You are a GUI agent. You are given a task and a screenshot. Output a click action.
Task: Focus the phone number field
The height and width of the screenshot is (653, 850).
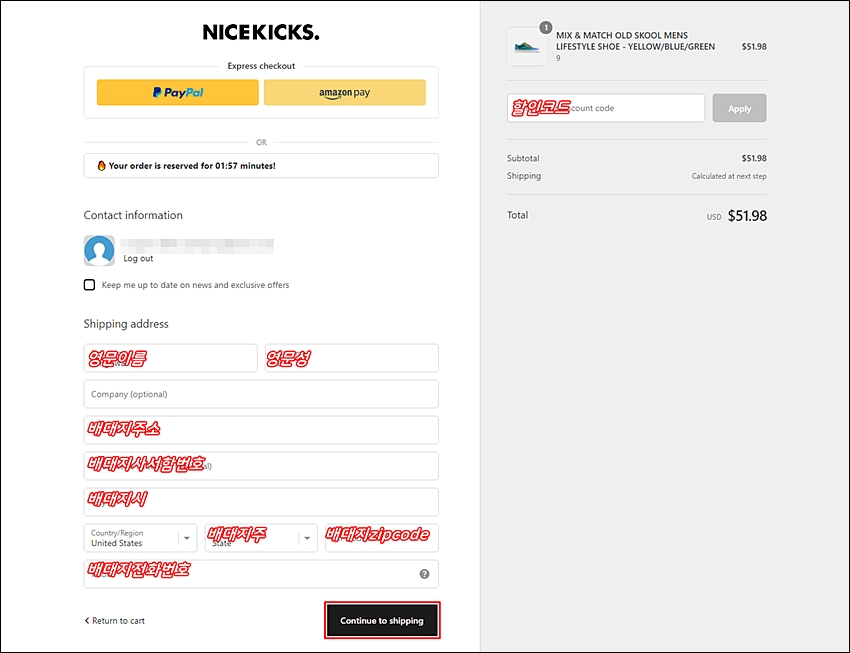pos(261,574)
